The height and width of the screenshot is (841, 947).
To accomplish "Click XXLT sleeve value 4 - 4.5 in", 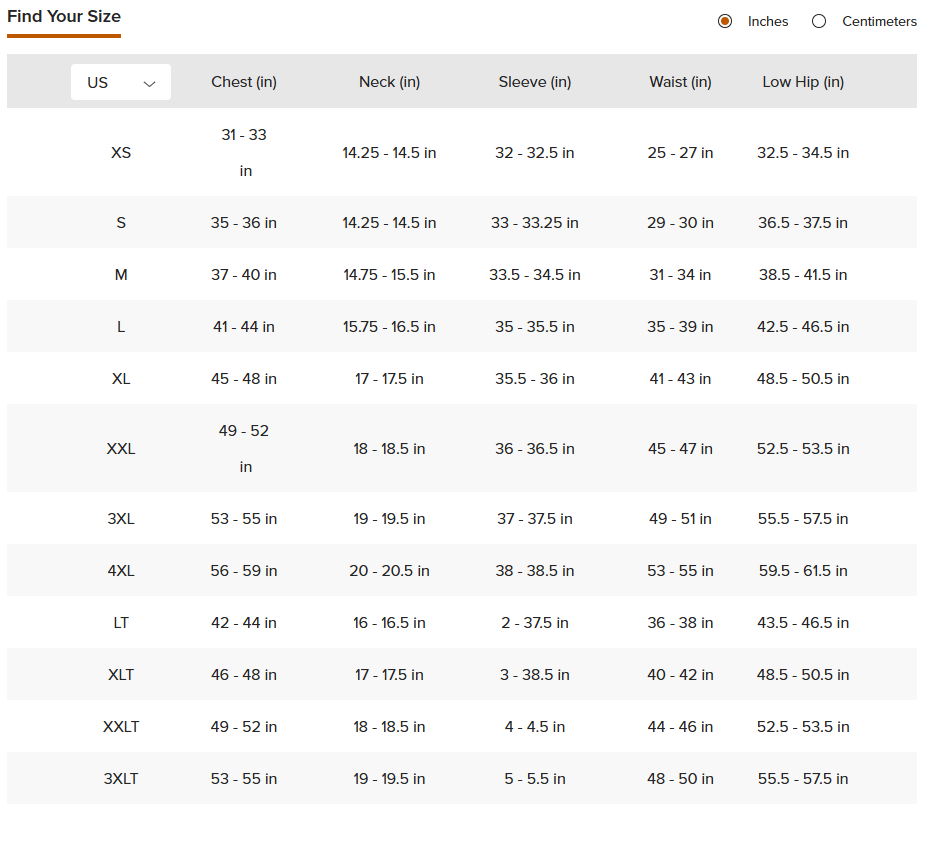I will 534,726.
